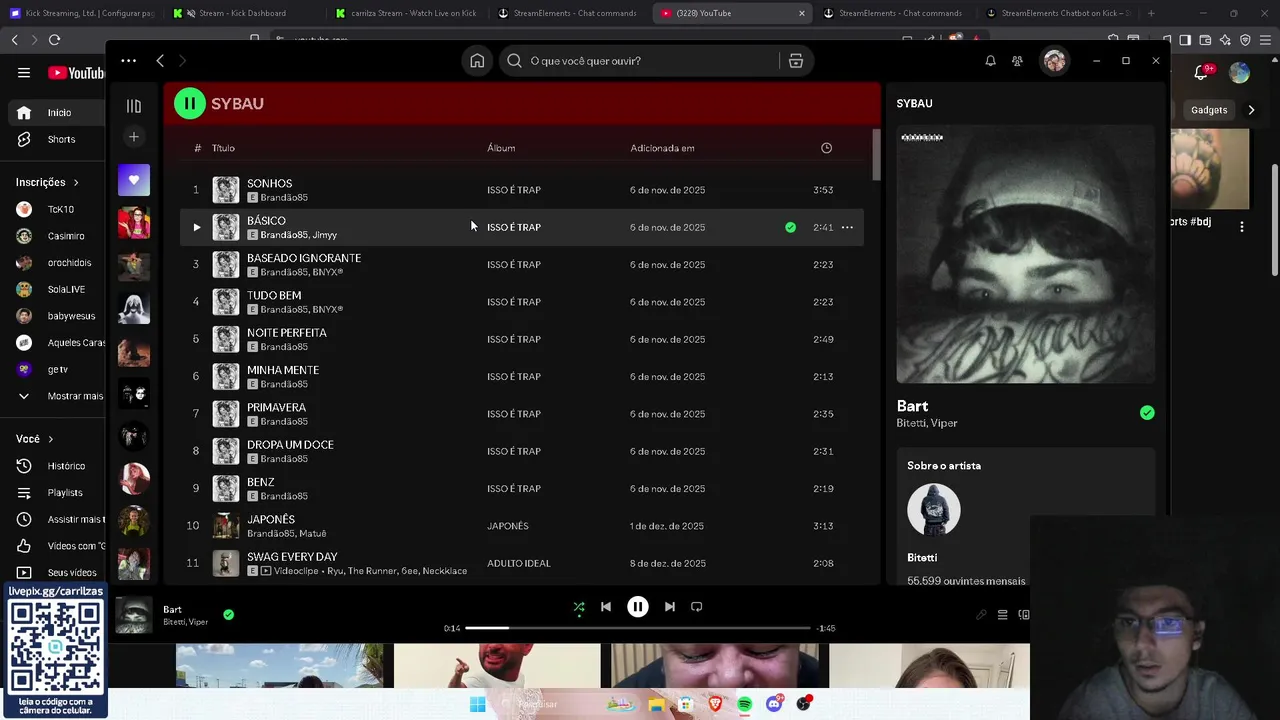Click the 'ISSO É TRAP' album link on the TUDO BEM row
The image size is (1280, 720).
pyautogui.click(x=514, y=302)
